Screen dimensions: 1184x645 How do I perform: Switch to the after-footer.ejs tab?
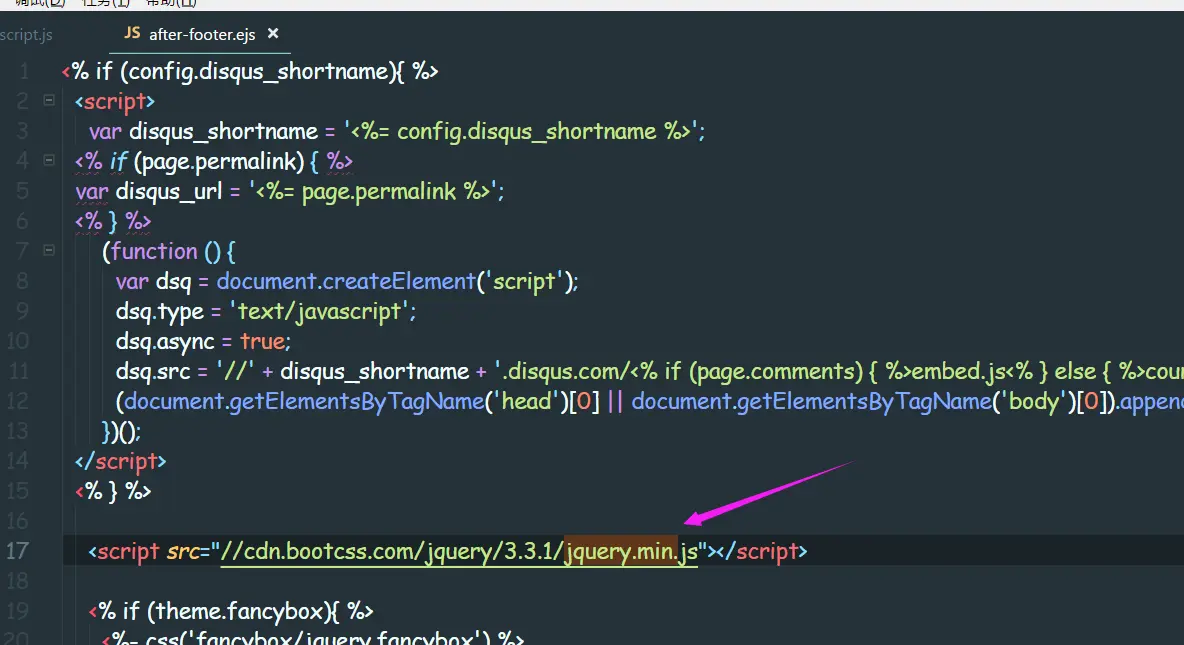pos(202,34)
